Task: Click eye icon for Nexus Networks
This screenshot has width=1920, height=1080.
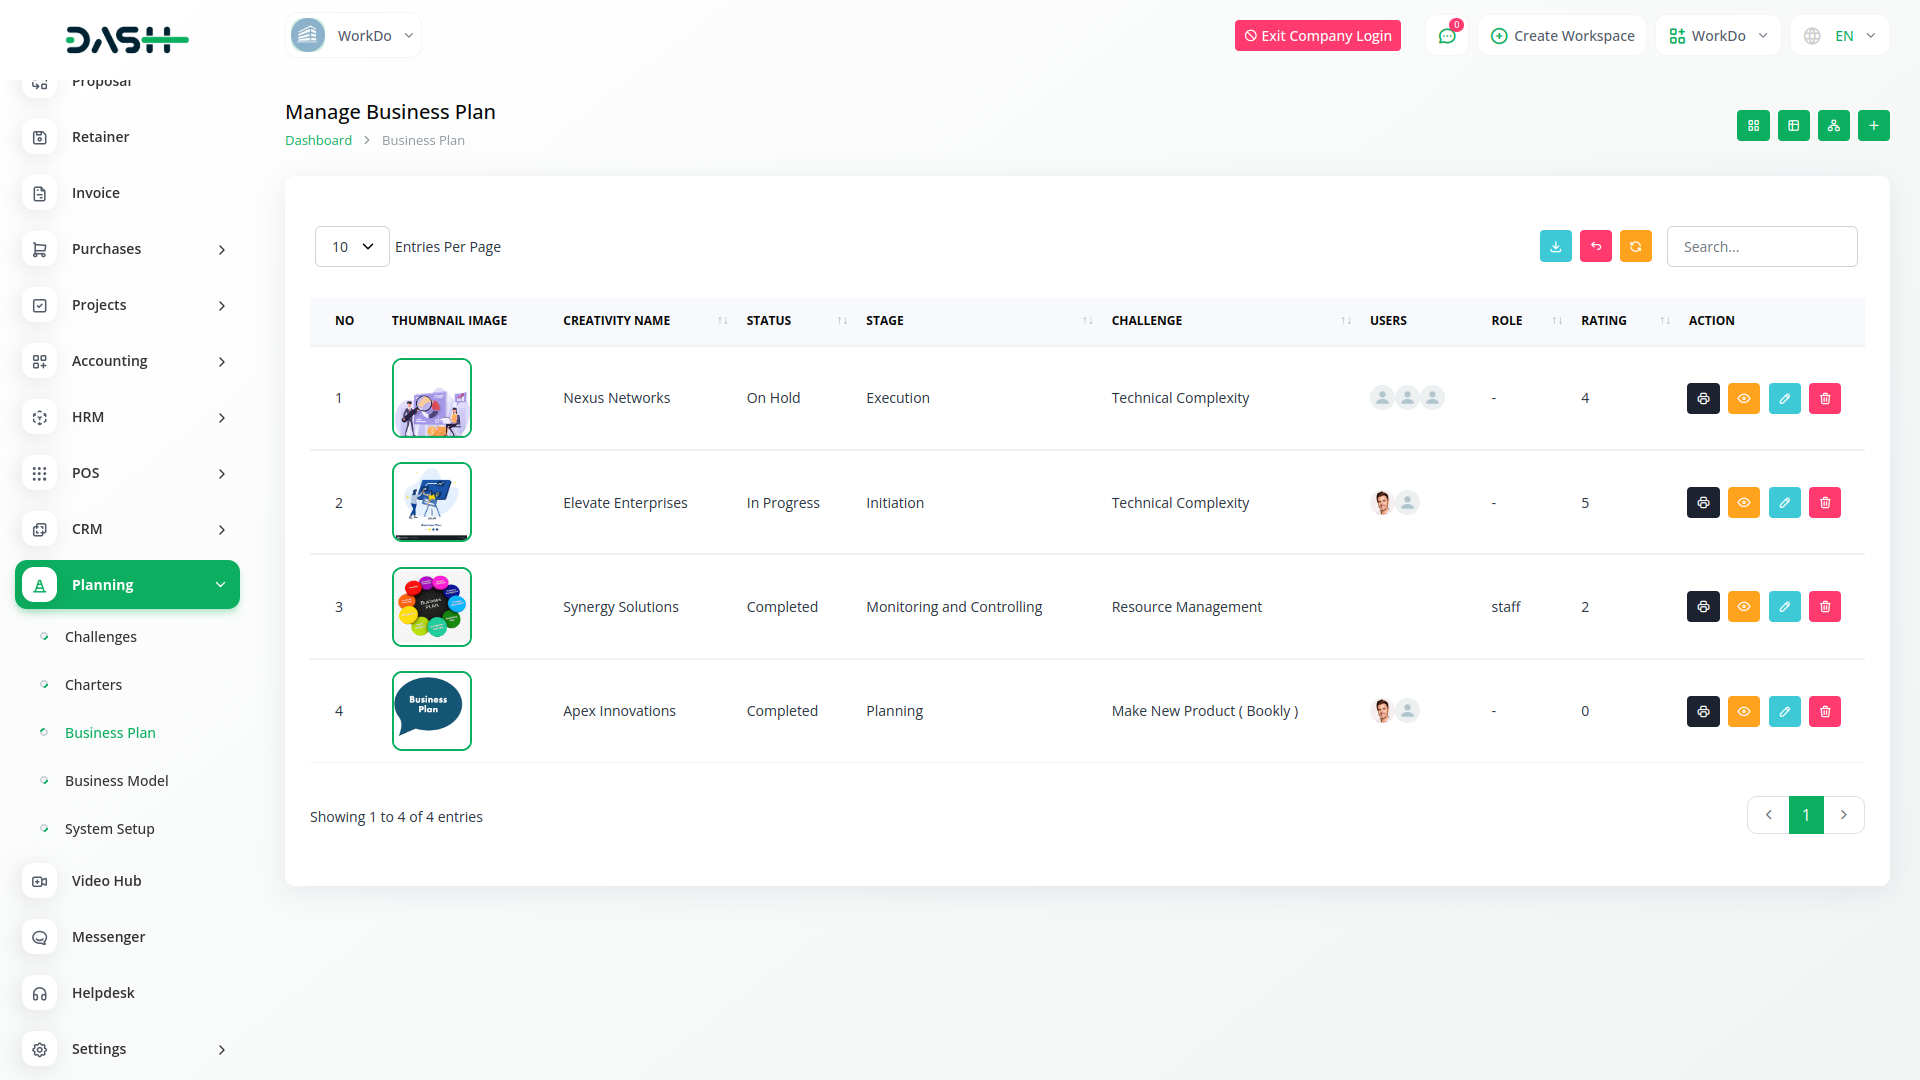Action: click(1743, 399)
